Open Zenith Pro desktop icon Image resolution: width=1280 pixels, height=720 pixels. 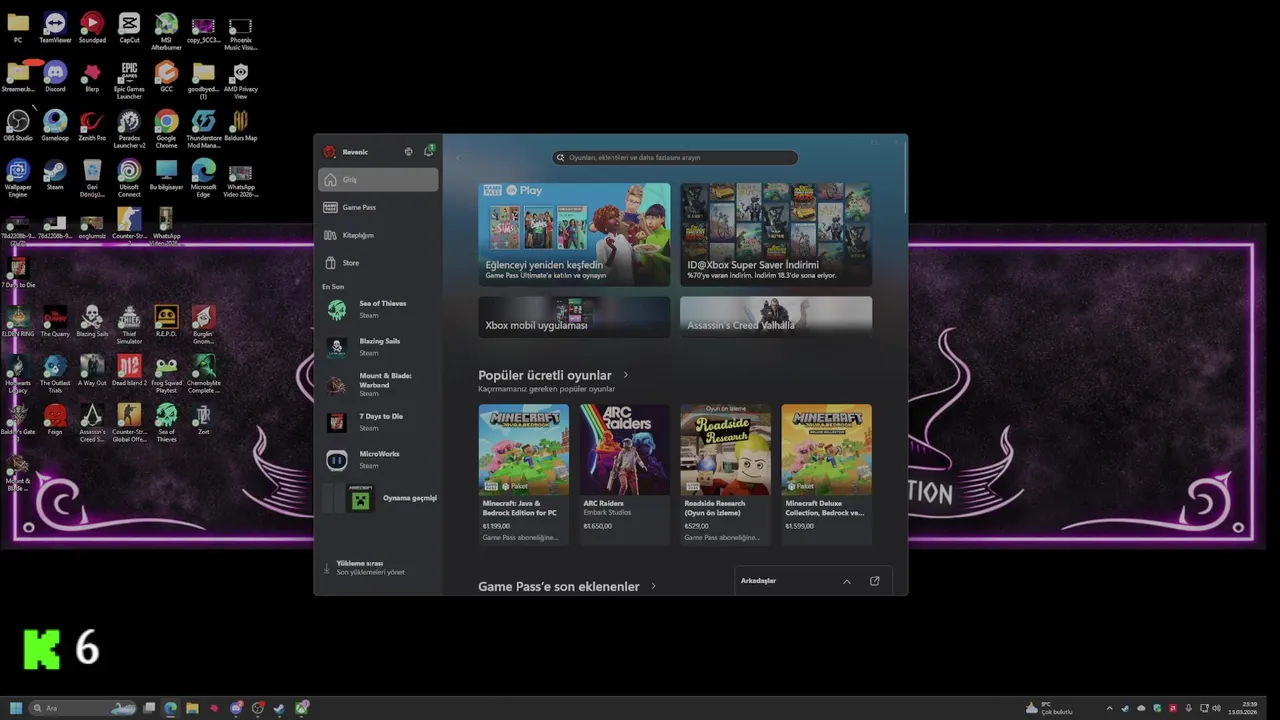92,127
